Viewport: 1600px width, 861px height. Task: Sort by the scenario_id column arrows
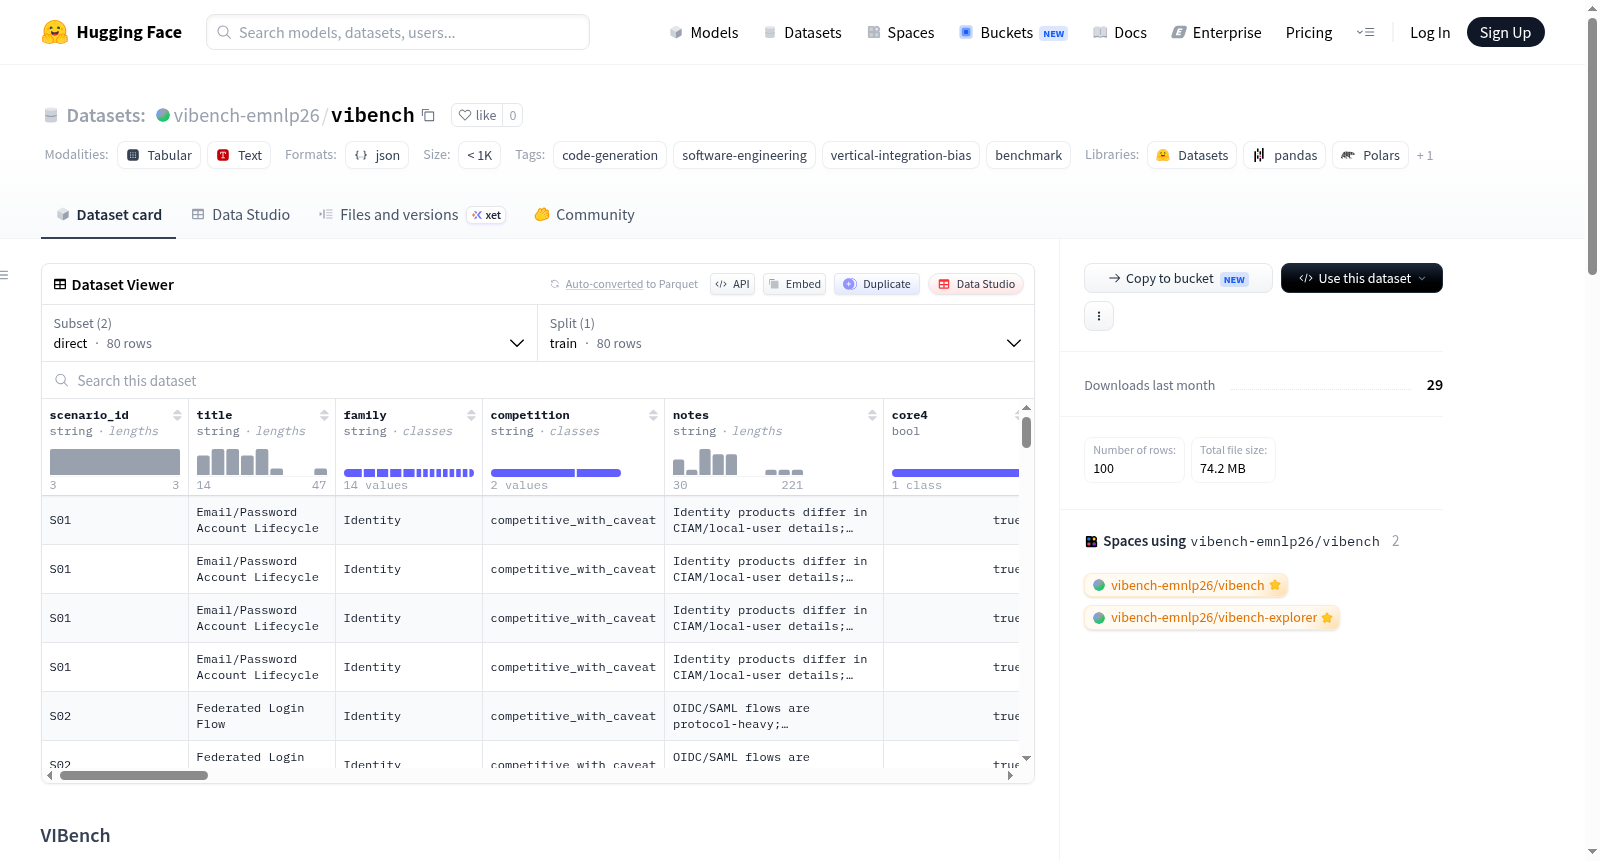tap(177, 415)
